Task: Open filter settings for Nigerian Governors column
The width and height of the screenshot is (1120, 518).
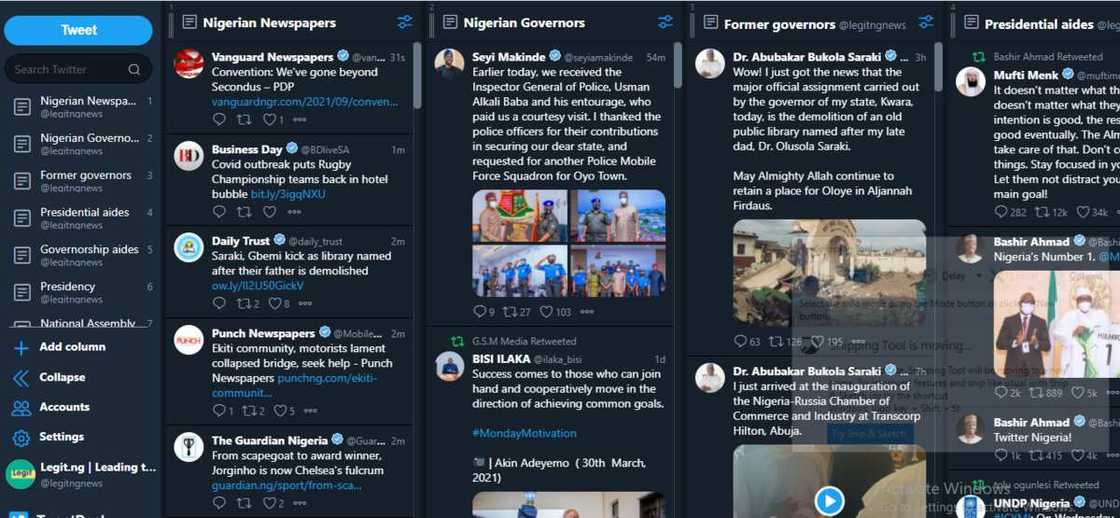Action: pyautogui.click(x=665, y=22)
